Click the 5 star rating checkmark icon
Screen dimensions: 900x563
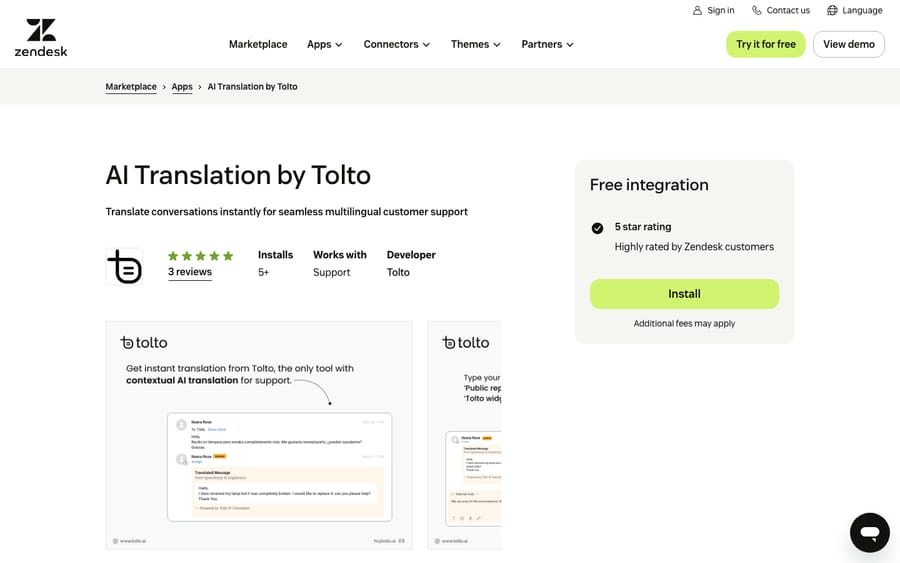click(597, 228)
